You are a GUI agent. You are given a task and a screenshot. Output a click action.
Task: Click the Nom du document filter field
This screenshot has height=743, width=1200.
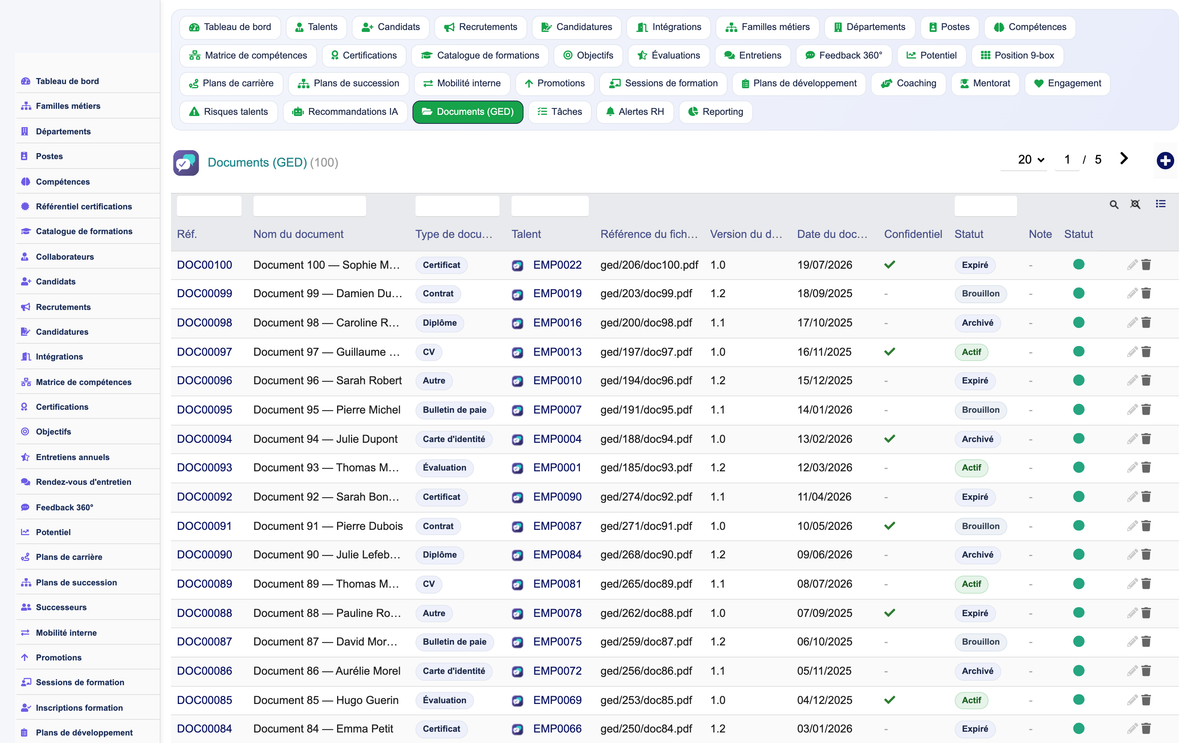pos(309,206)
